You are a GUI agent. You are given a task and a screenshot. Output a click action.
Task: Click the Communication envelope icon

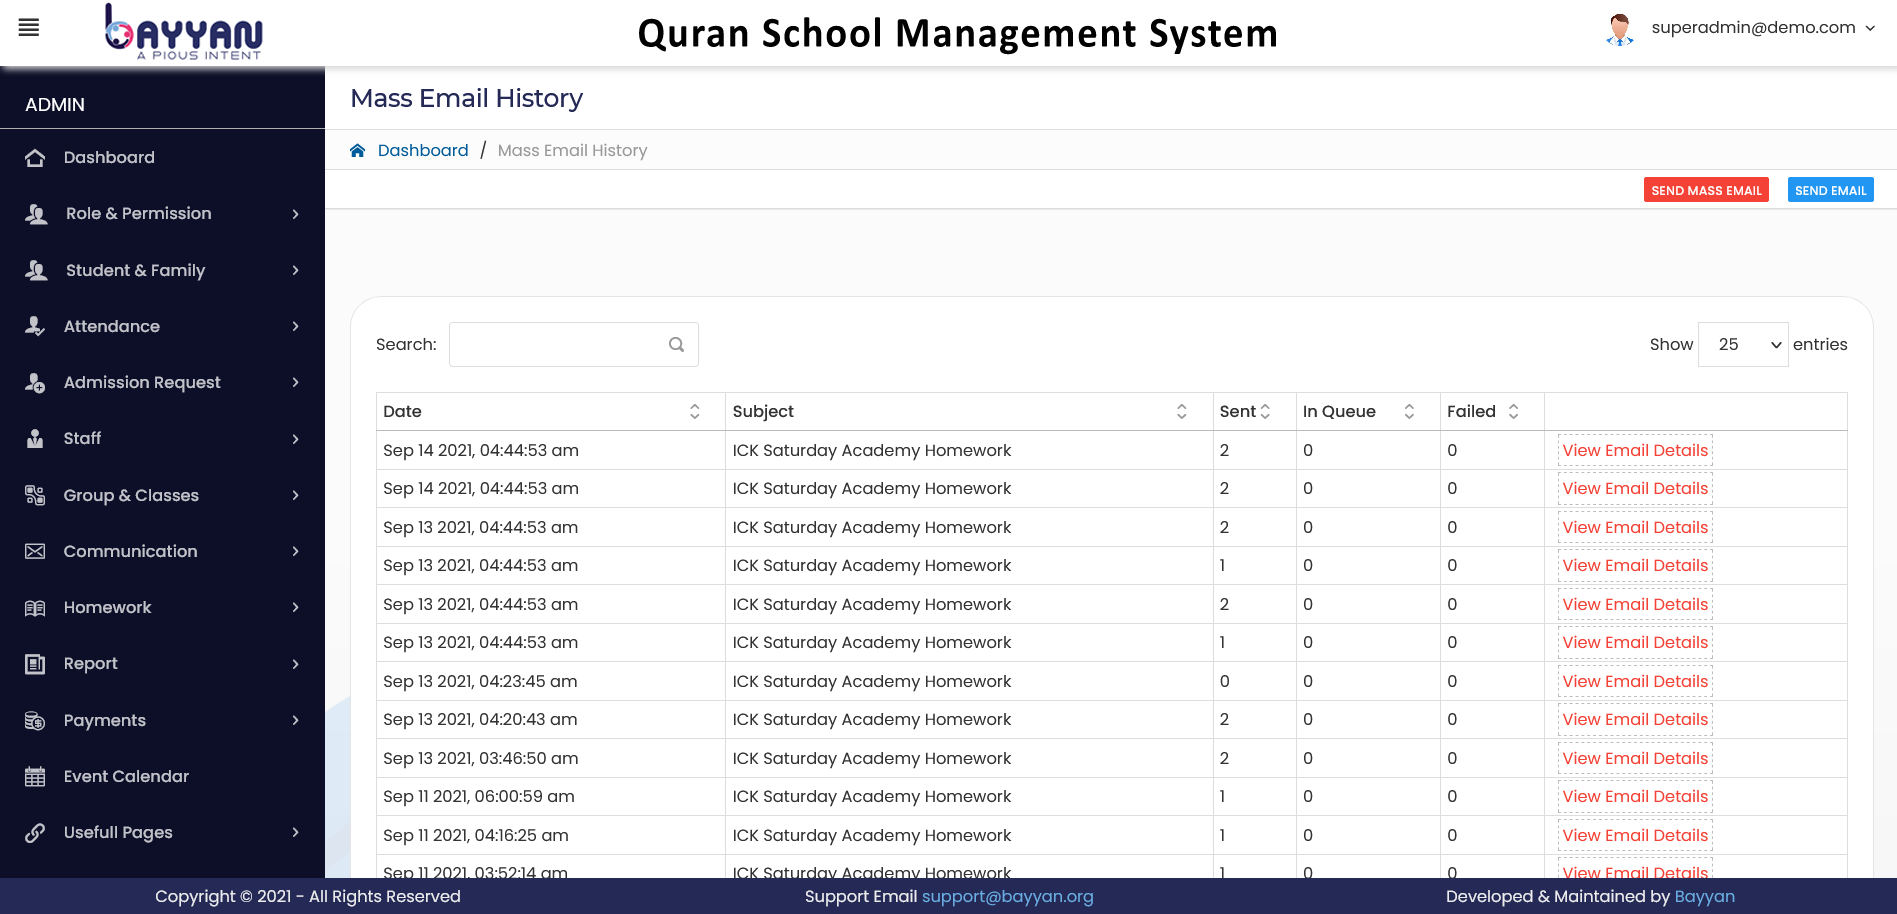click(x=35, y=551)
